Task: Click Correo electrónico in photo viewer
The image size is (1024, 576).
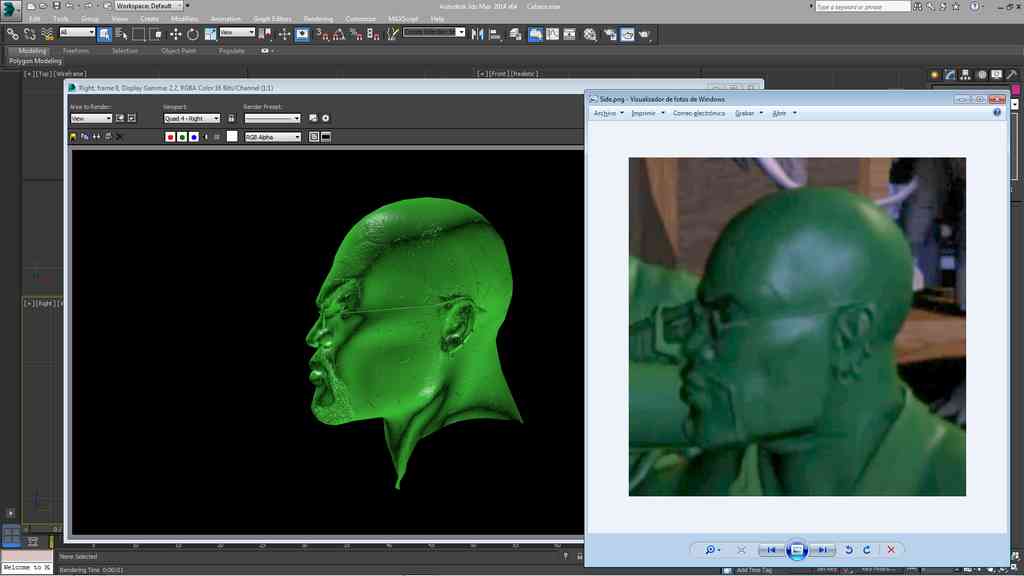Action: click(699, 113)
